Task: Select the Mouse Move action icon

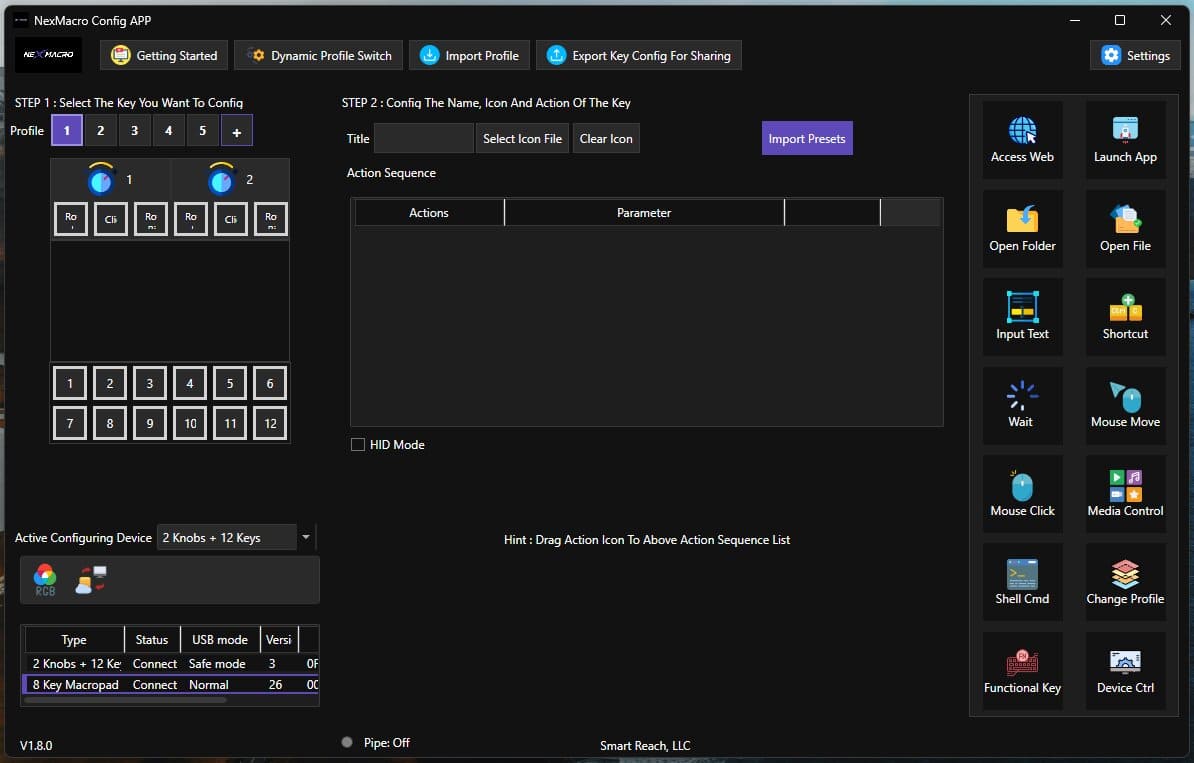Action: click(1125, 404)
